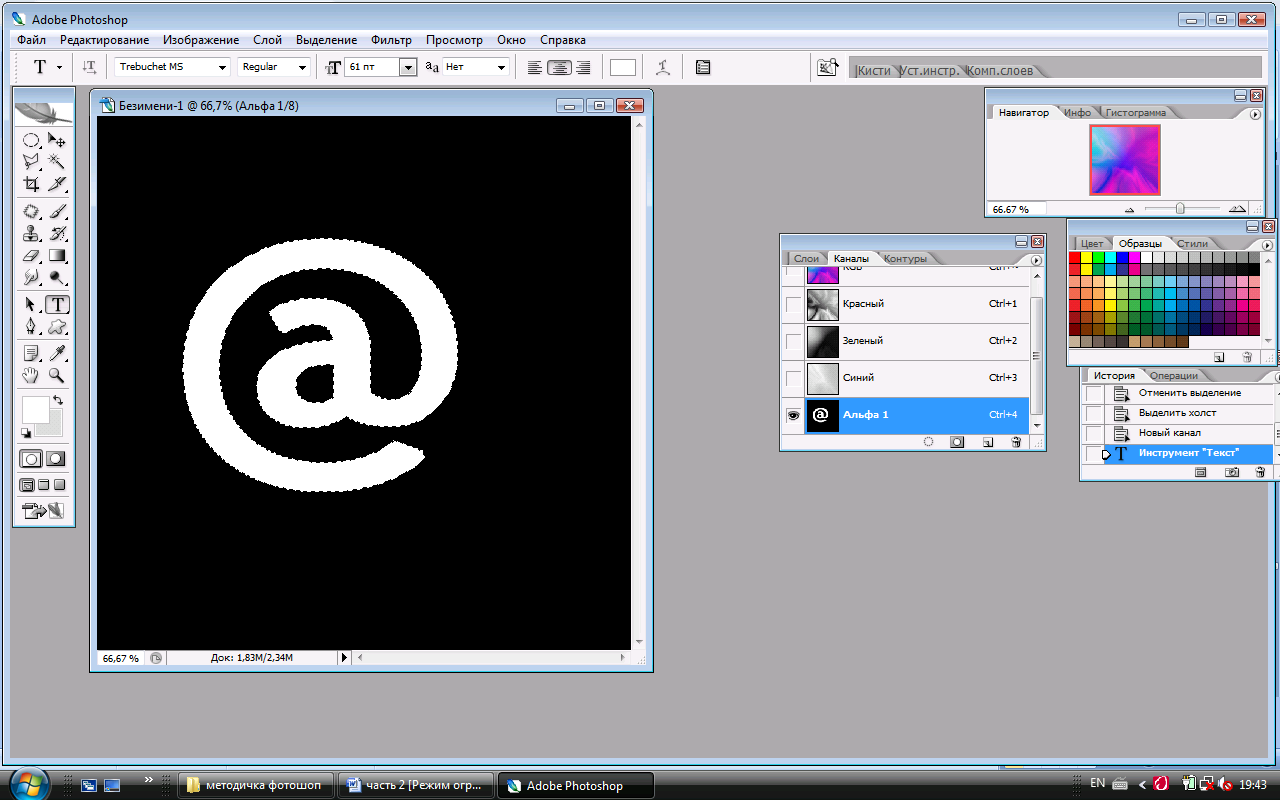The height and width of the screenshot is (800, 1280).
Task: Create new snapshot in History panel
Action: point(1232,472)
